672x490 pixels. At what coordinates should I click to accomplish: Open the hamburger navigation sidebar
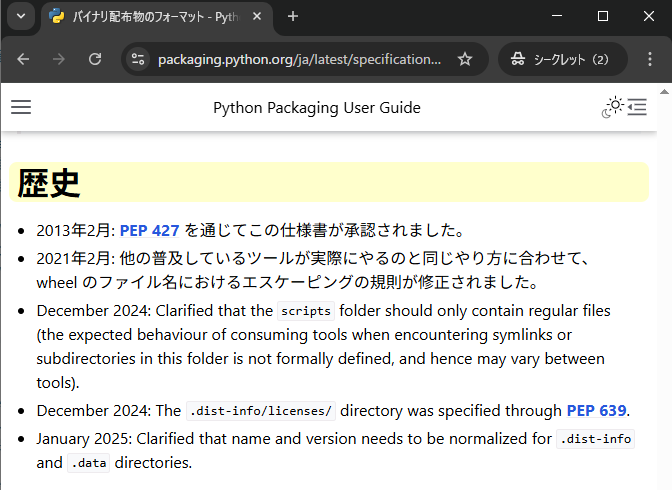pos(21,107)
